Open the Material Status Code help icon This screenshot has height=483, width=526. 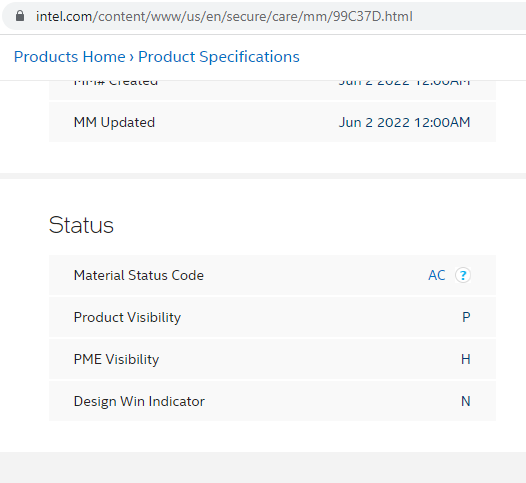[463, 275]
